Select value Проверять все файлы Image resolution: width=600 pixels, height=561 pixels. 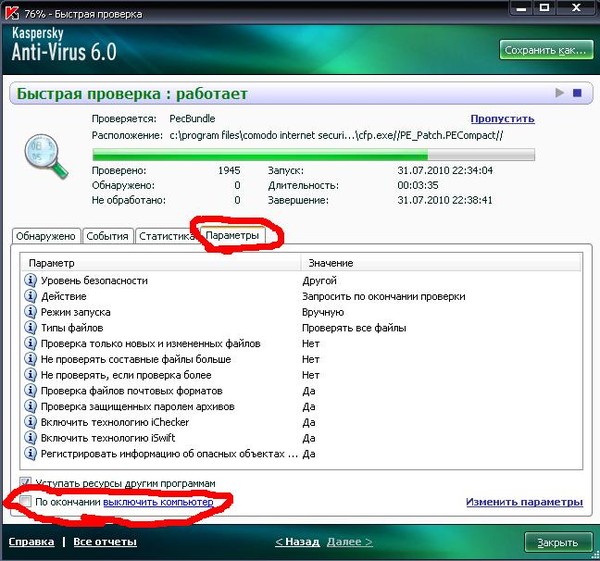[x=354, y=328]
